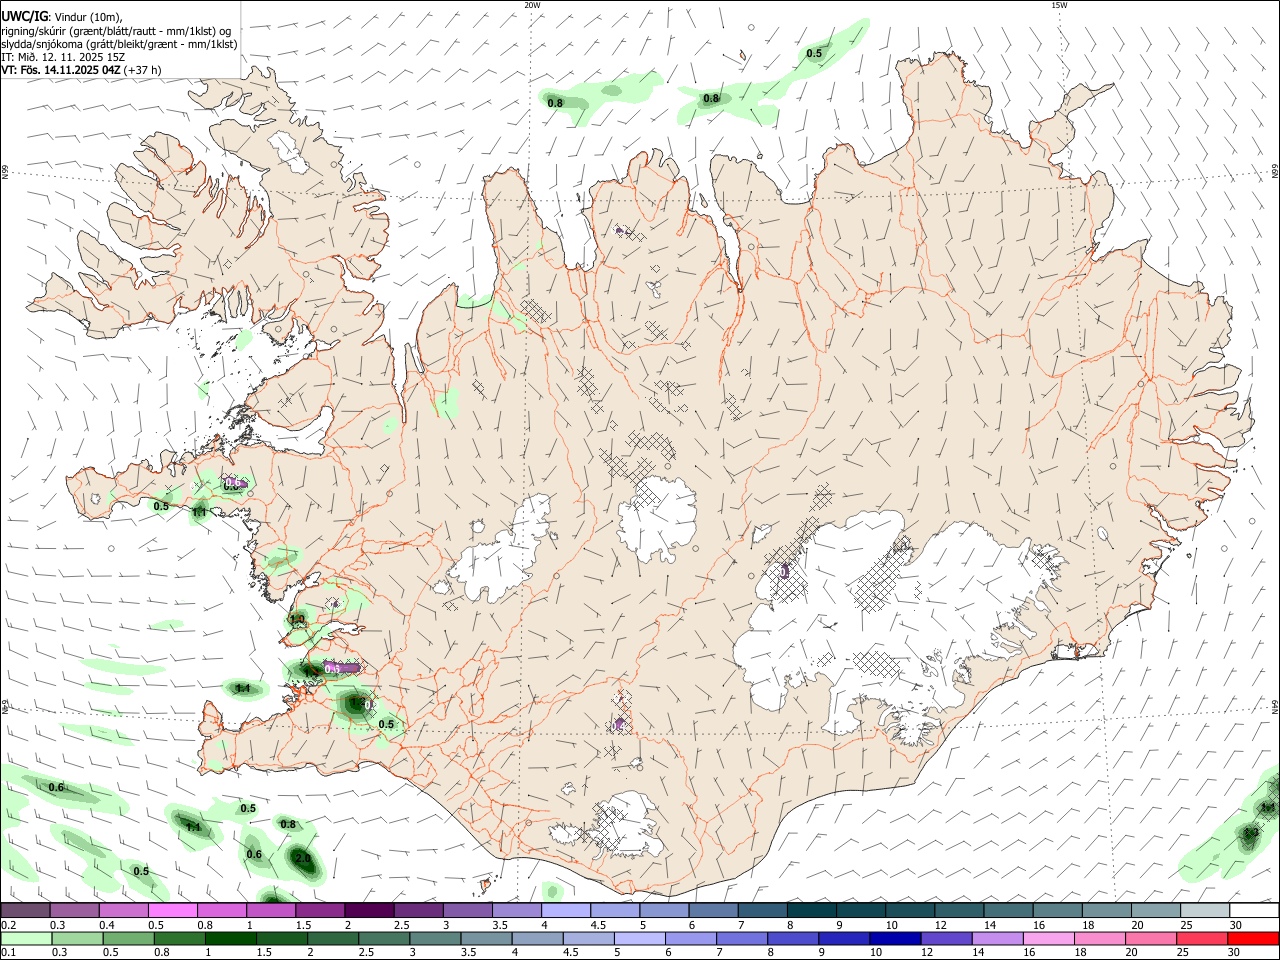The image size is (1280, 960).
Task: Pick the dark teal 9 swatch in upper legend
Action: click(x=862, y=910)
